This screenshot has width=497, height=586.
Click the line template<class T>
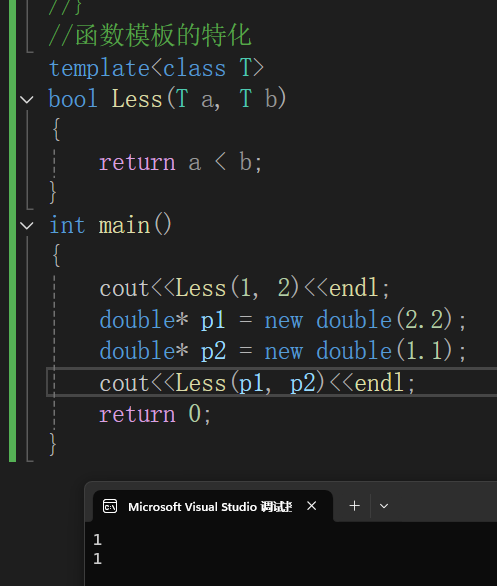(x=157, y=68)
